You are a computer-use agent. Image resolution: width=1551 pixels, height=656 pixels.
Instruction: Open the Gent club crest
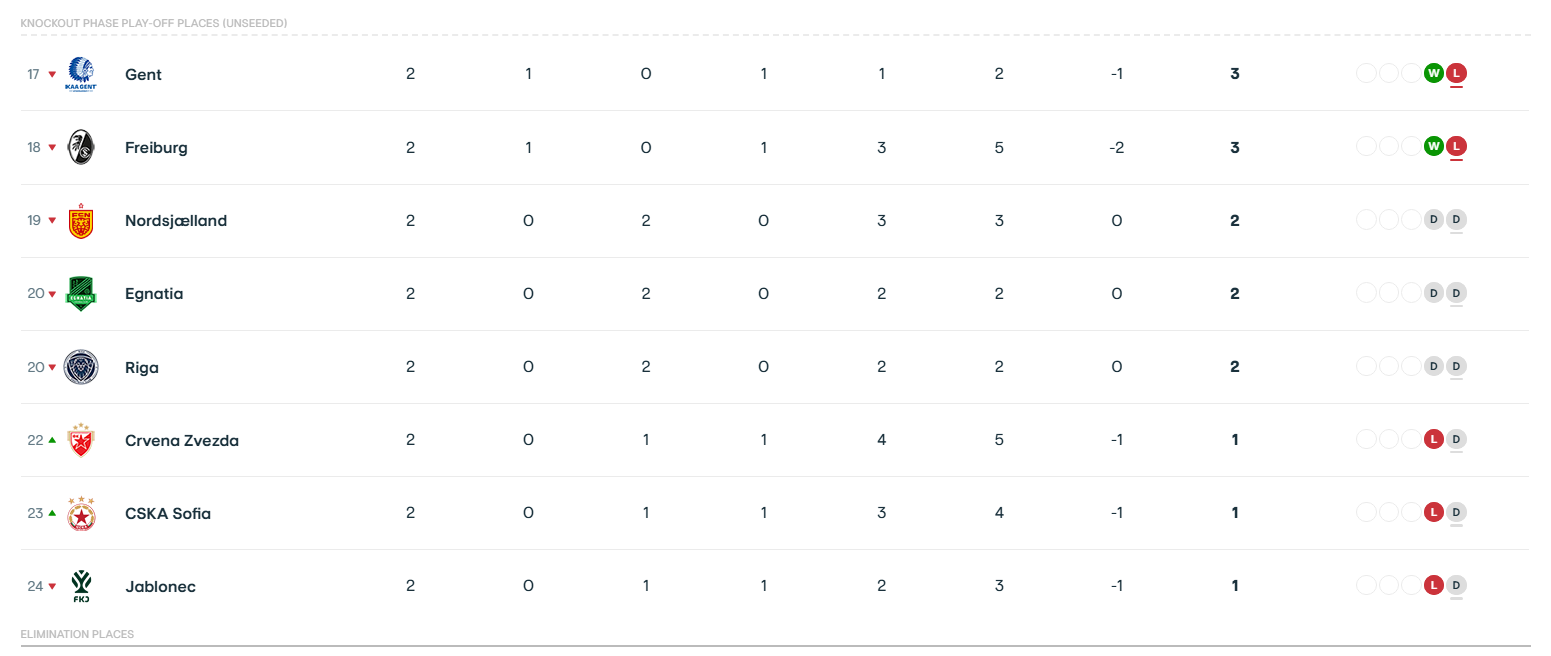(x=81, y=74)
